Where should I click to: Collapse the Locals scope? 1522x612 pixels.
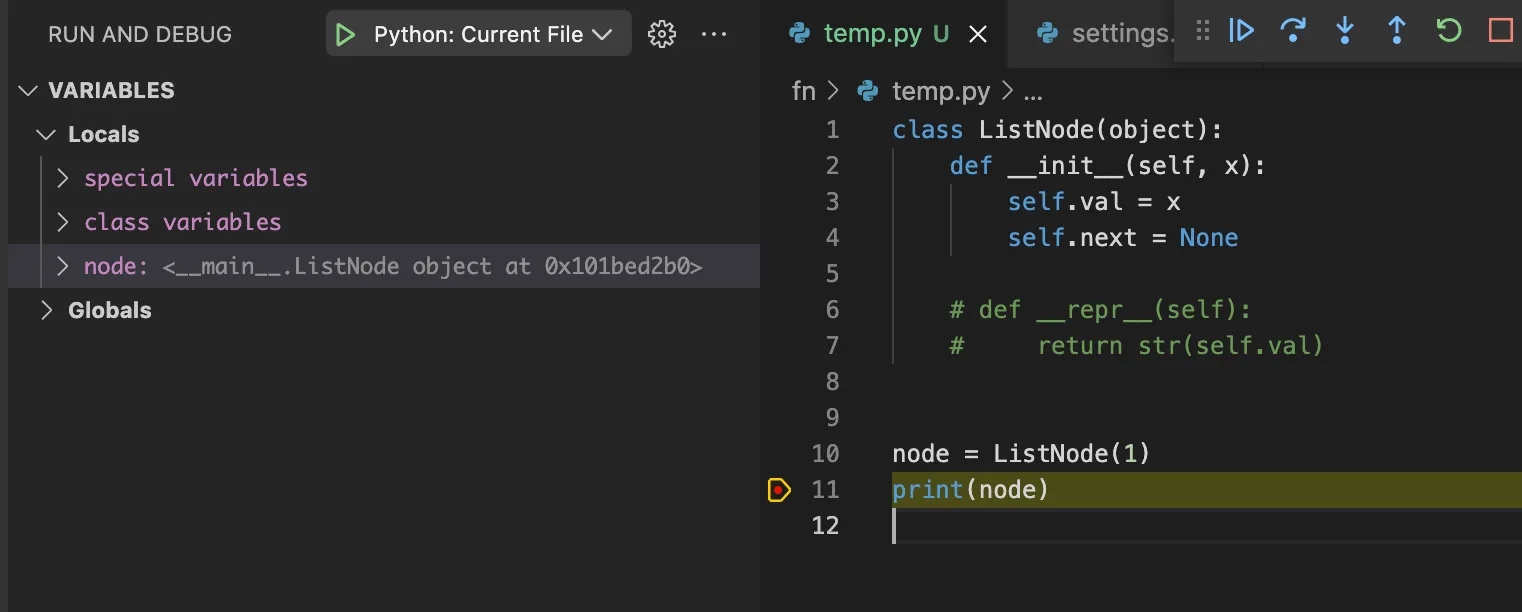click(46, 135)
